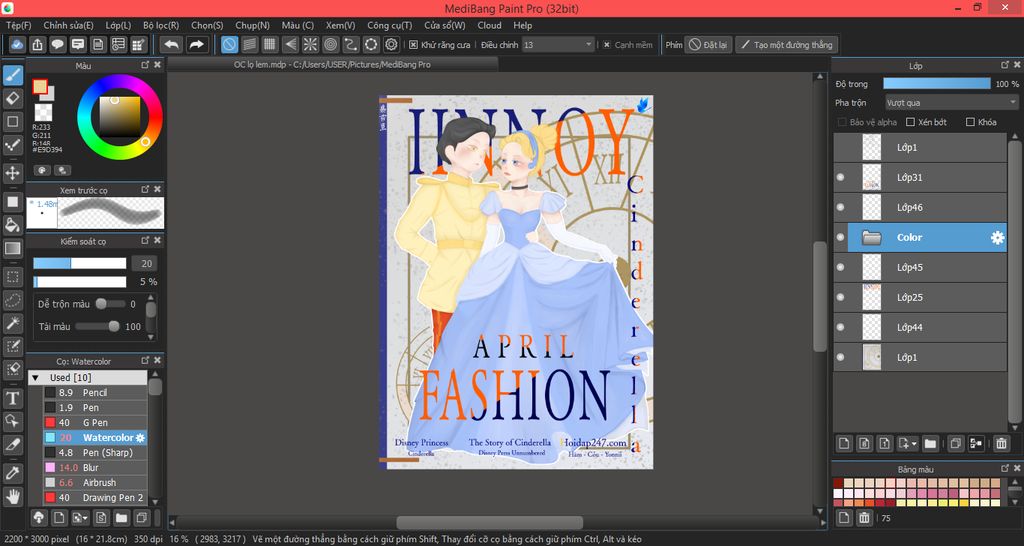Click the Undo arrow in toolbar

pyautogui.click(x=171, y=44)
